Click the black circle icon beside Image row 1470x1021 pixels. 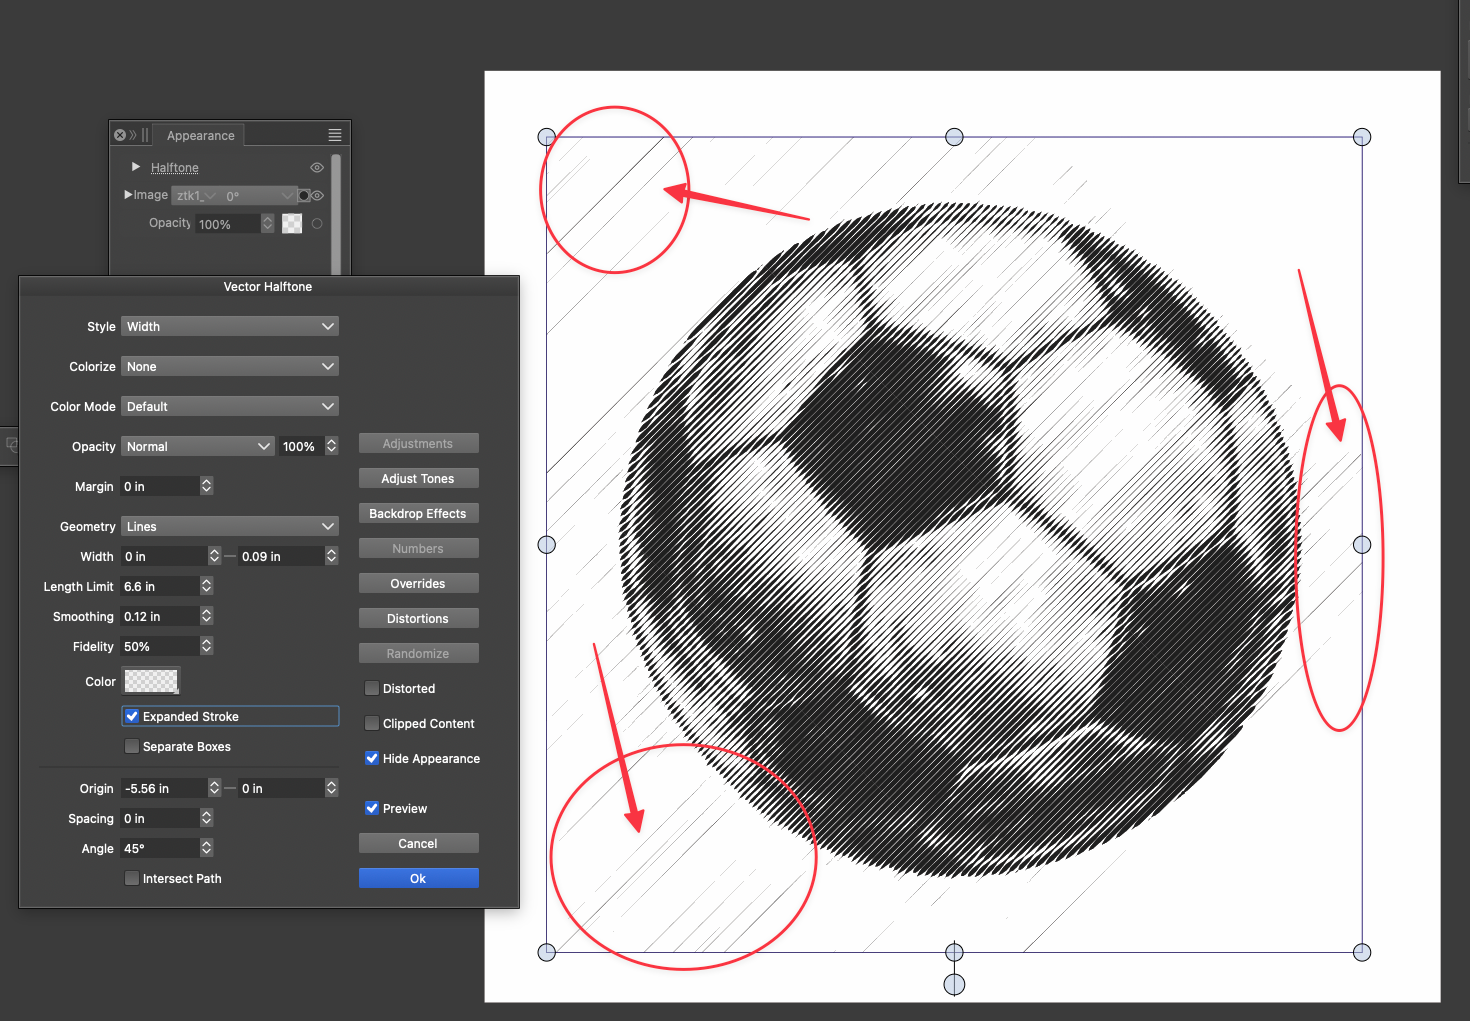tap(304, 196)
